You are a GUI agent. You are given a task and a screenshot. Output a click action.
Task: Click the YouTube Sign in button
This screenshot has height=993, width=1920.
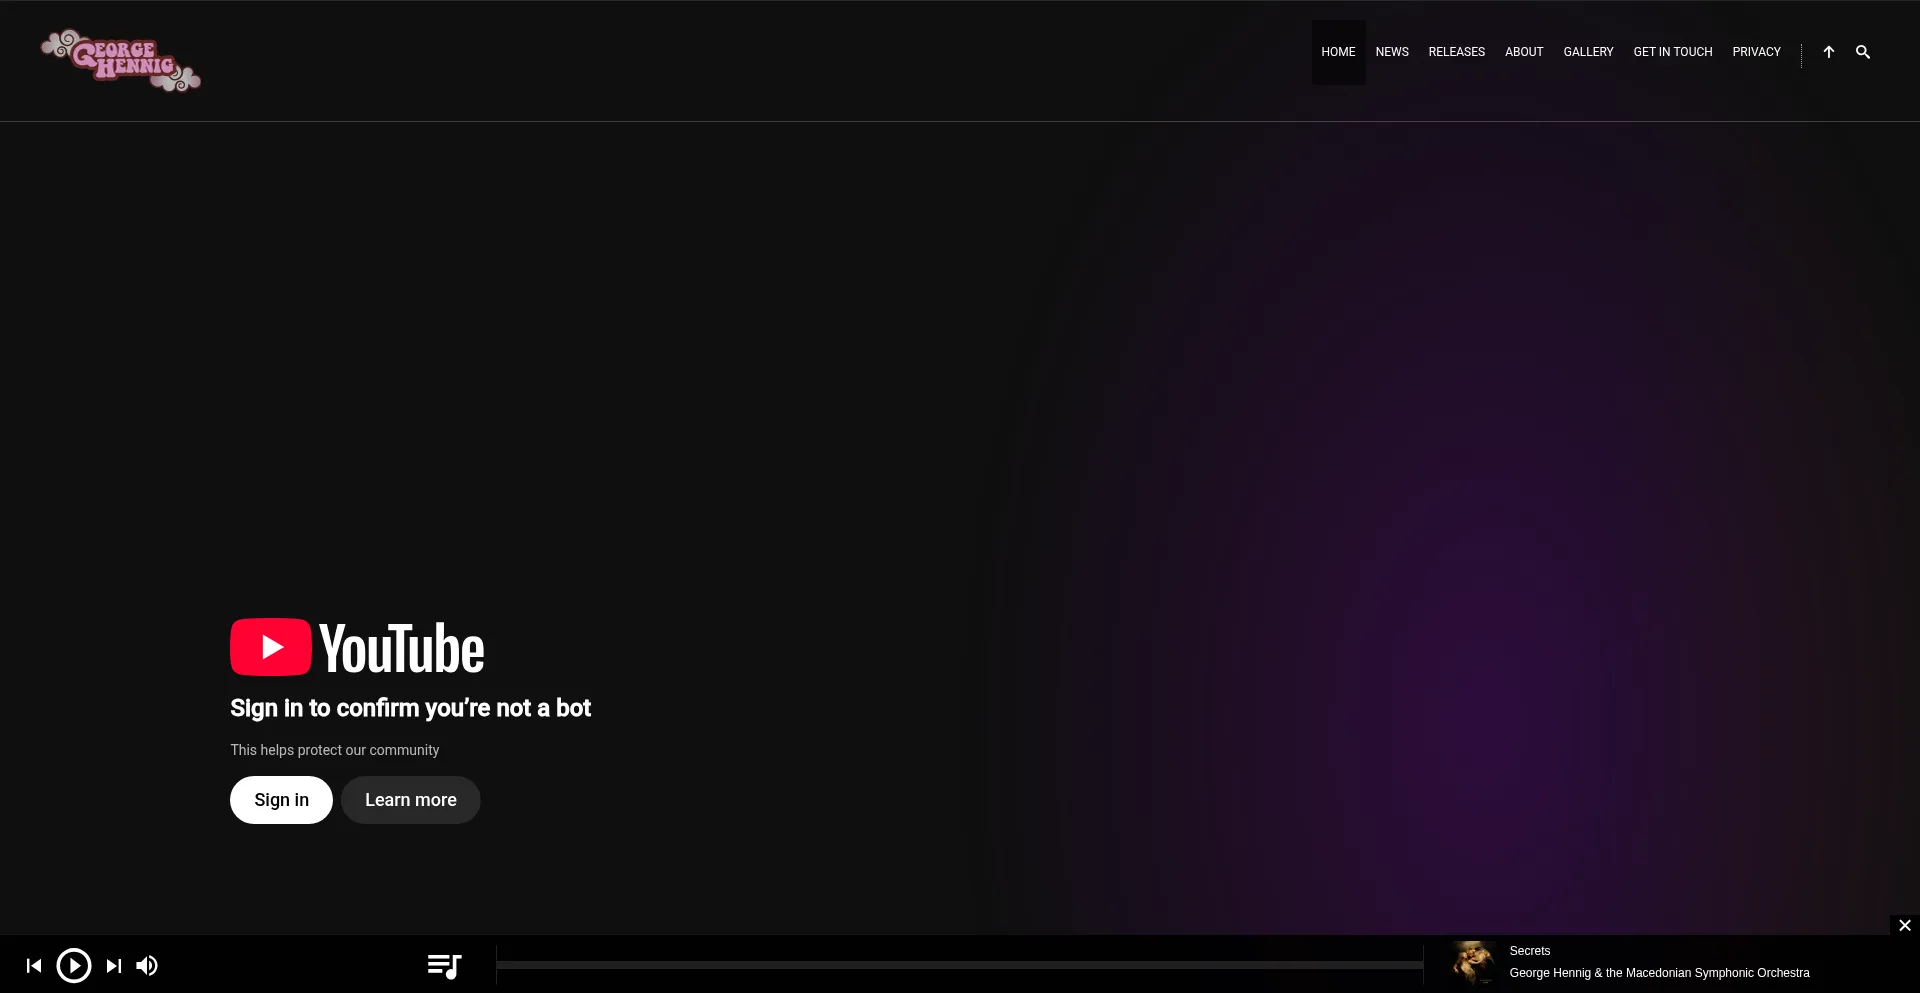point(281,800)
